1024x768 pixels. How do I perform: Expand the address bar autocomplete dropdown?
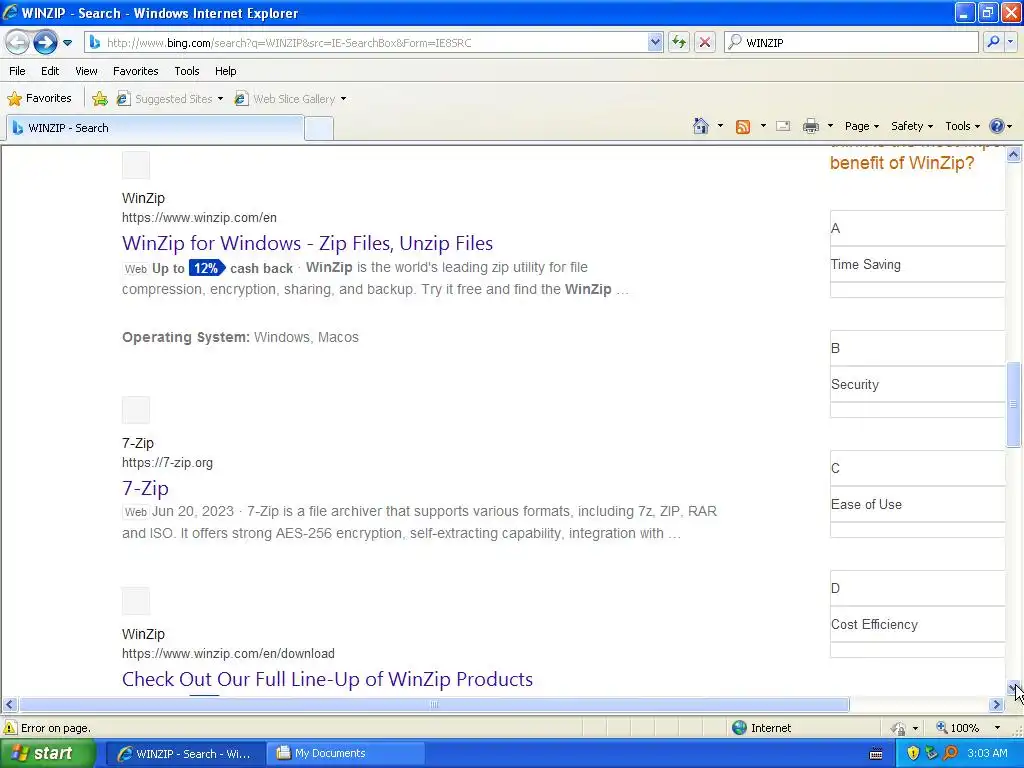click(655, 42)
